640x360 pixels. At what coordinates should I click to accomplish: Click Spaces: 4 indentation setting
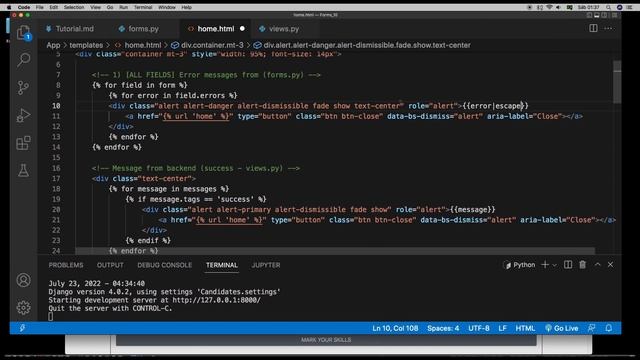coord(443,328)
